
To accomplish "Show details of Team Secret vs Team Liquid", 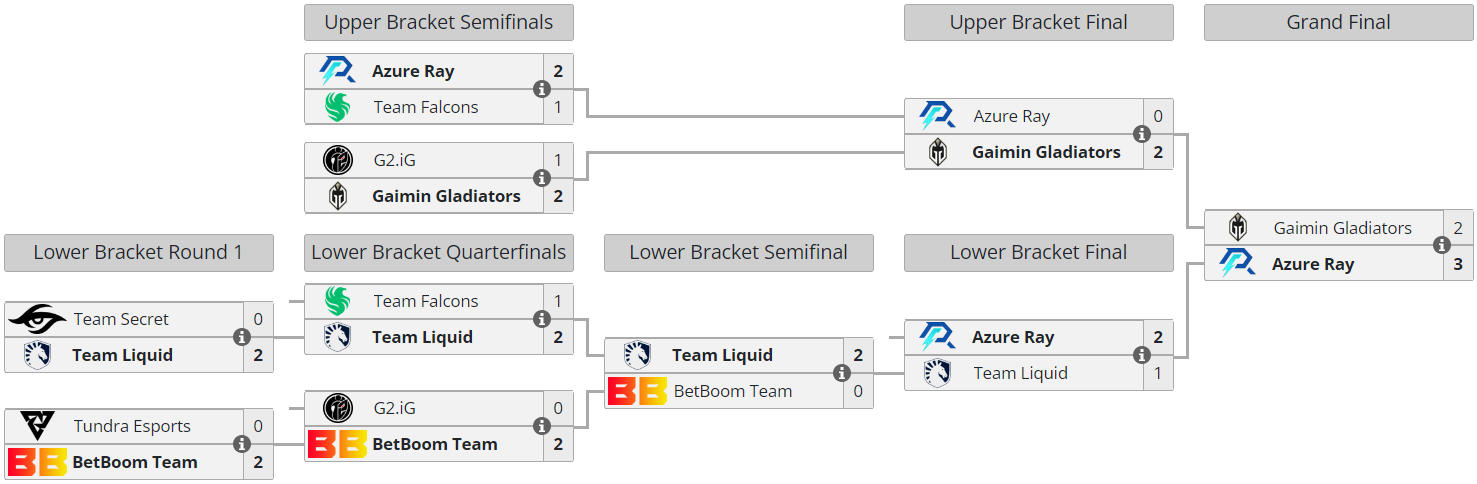I will (241, 337).
